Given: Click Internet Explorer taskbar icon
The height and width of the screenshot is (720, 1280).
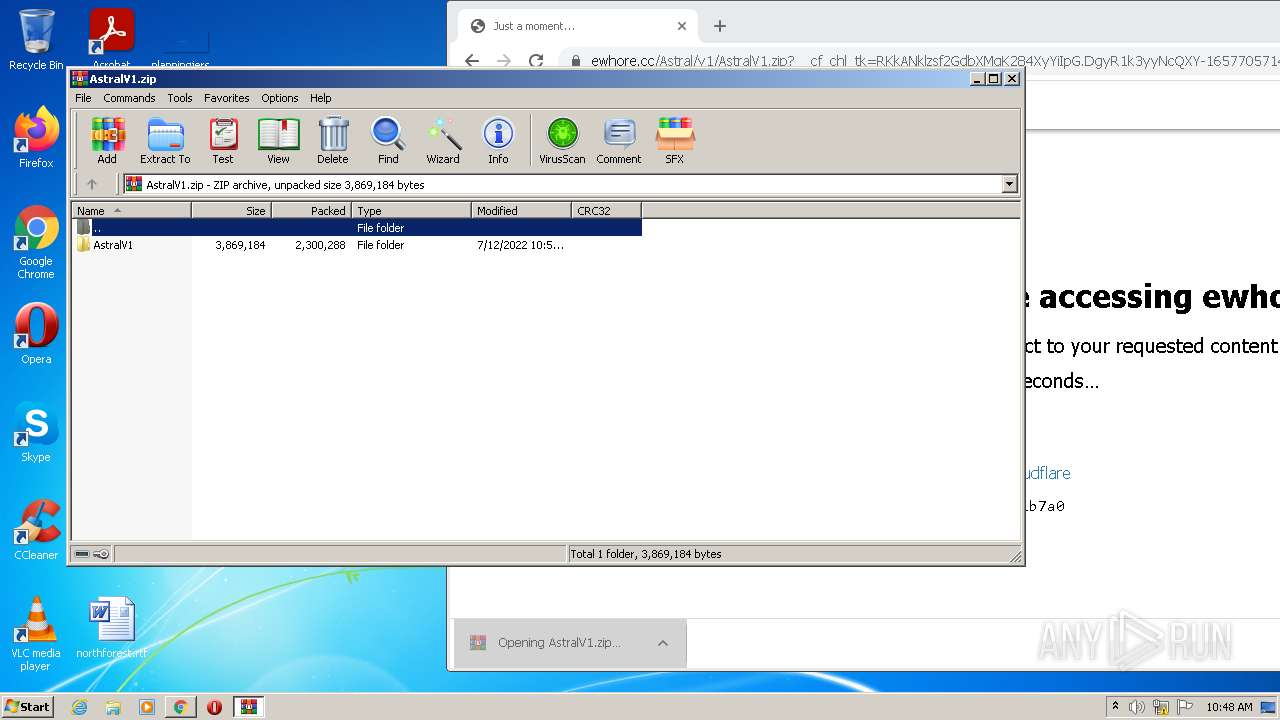Looking at the screenshot, I should (x=79, y=707).
